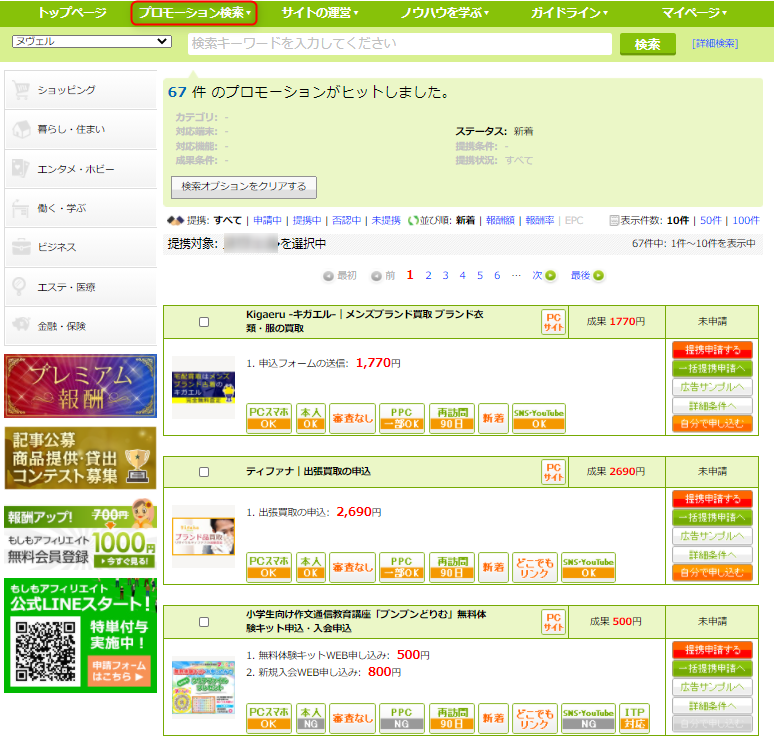Sort results by 報酬額

pos(500,221)
